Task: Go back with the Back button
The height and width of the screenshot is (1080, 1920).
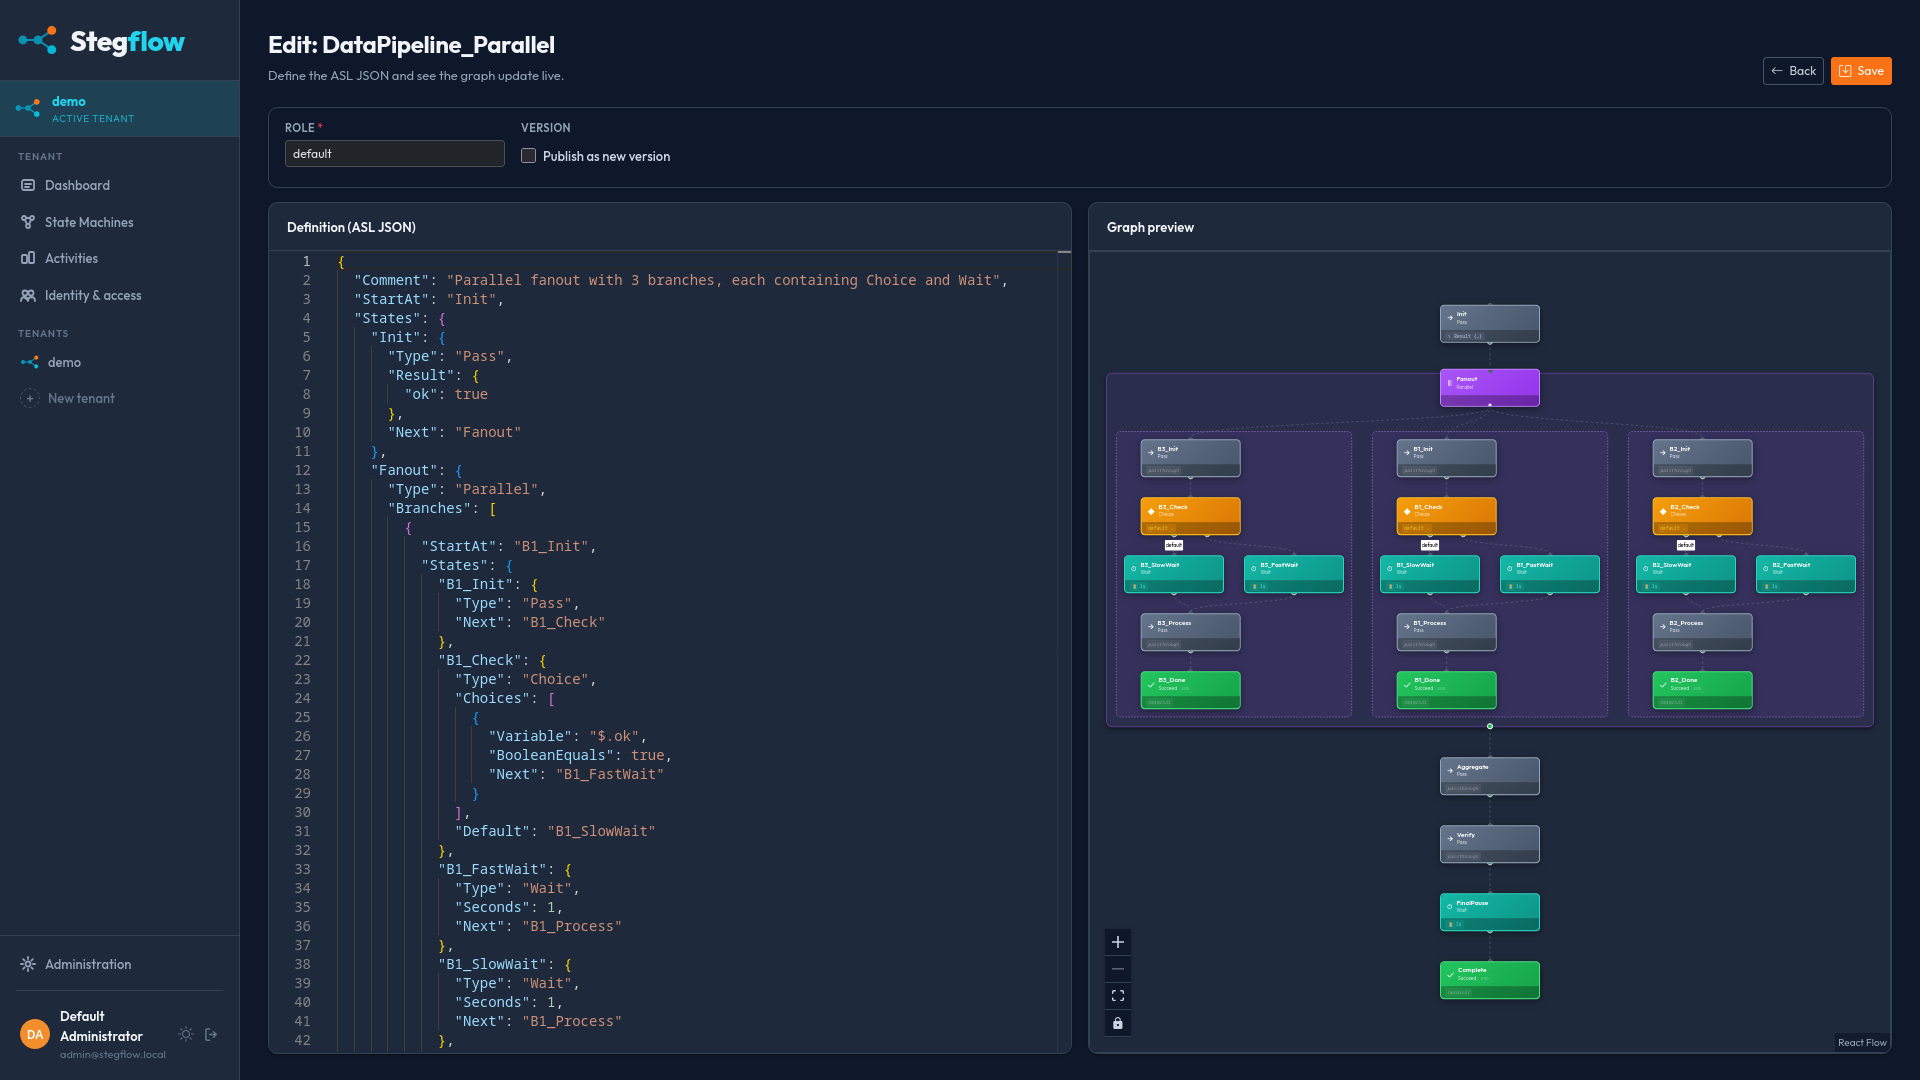Action: (1793, 71)
